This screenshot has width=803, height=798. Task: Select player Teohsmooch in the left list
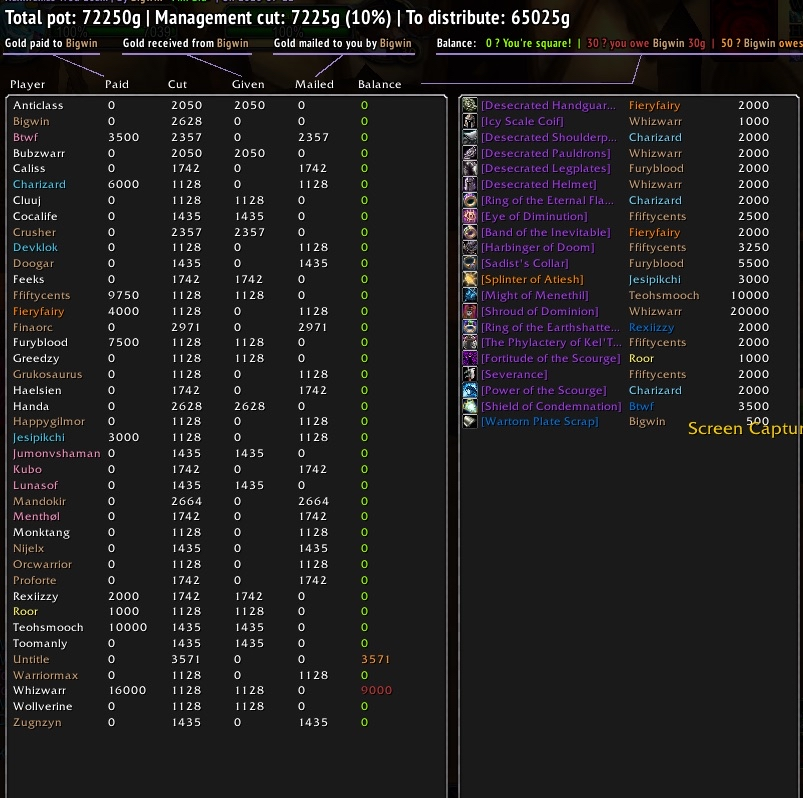point(48,627)
